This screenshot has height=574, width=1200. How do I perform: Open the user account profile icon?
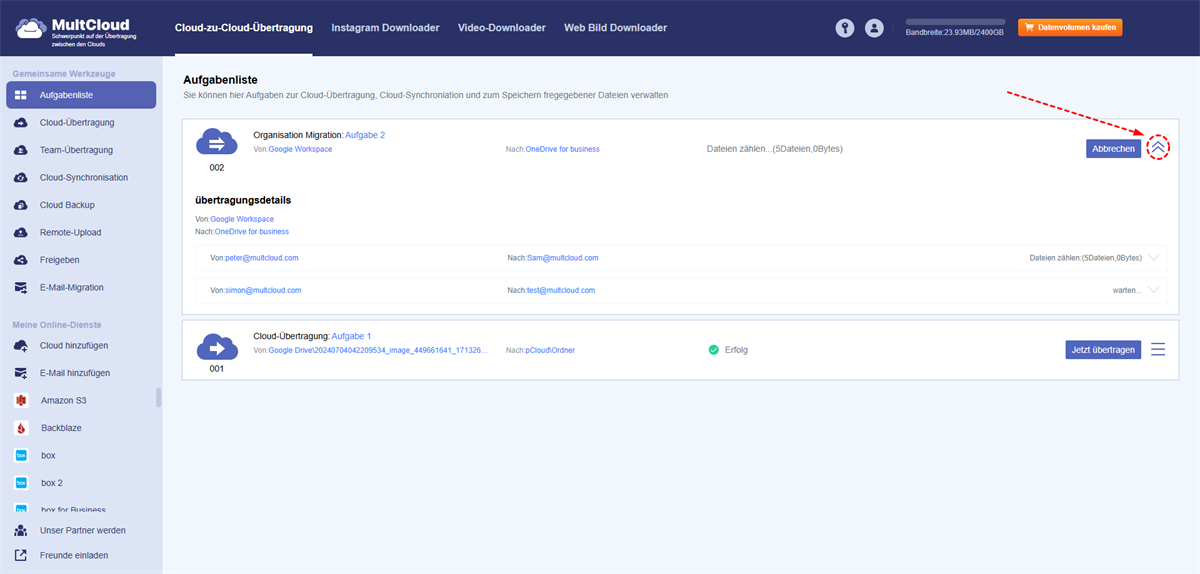pos(874,28)
